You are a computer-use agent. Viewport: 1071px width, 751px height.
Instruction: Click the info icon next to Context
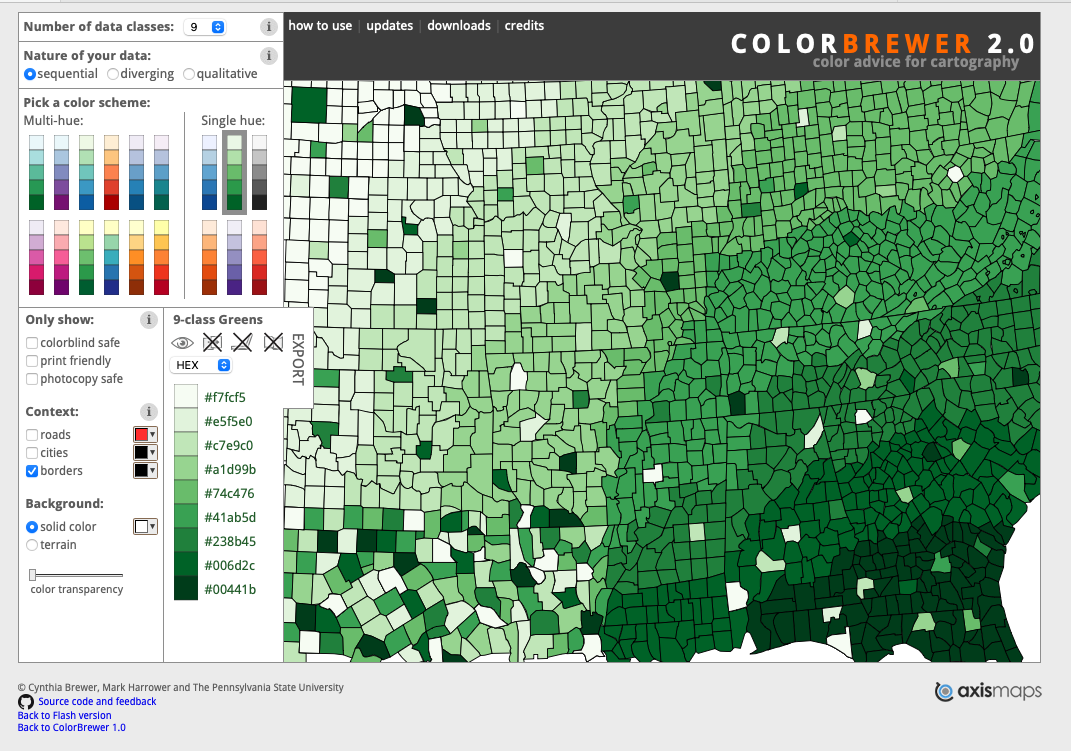148,412
